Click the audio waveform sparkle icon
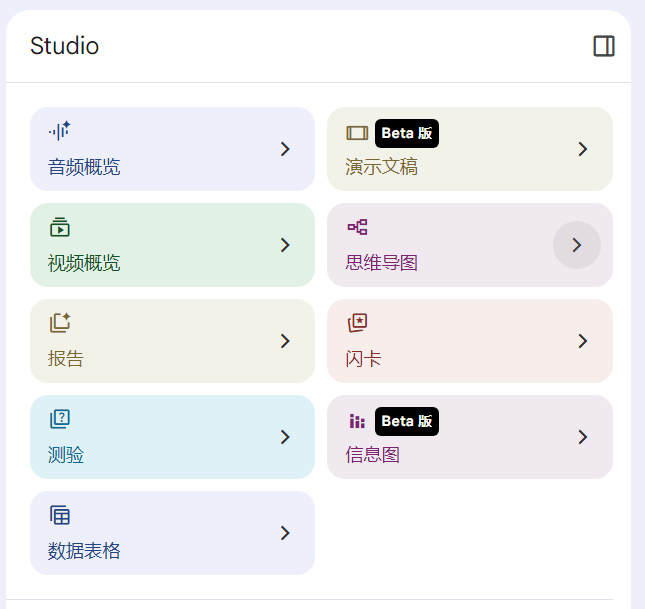 click(60, 131)
